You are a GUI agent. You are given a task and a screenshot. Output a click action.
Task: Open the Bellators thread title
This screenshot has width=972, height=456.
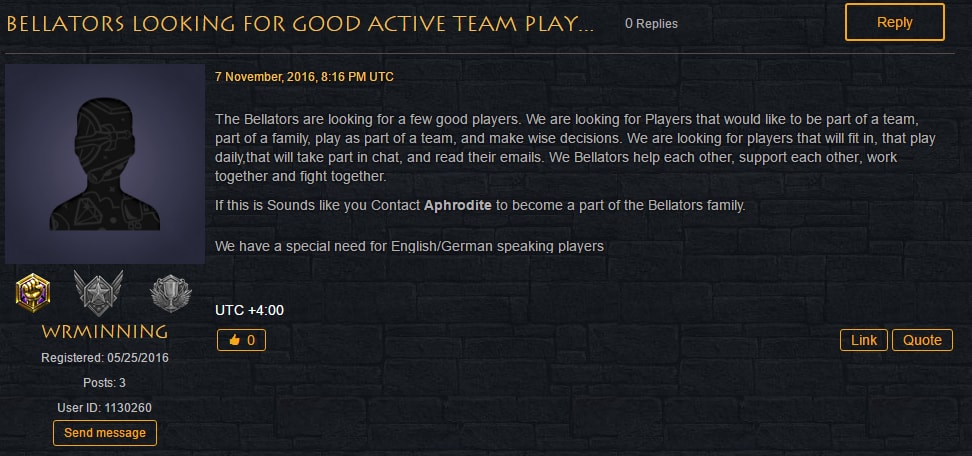[x=300, y=24]
